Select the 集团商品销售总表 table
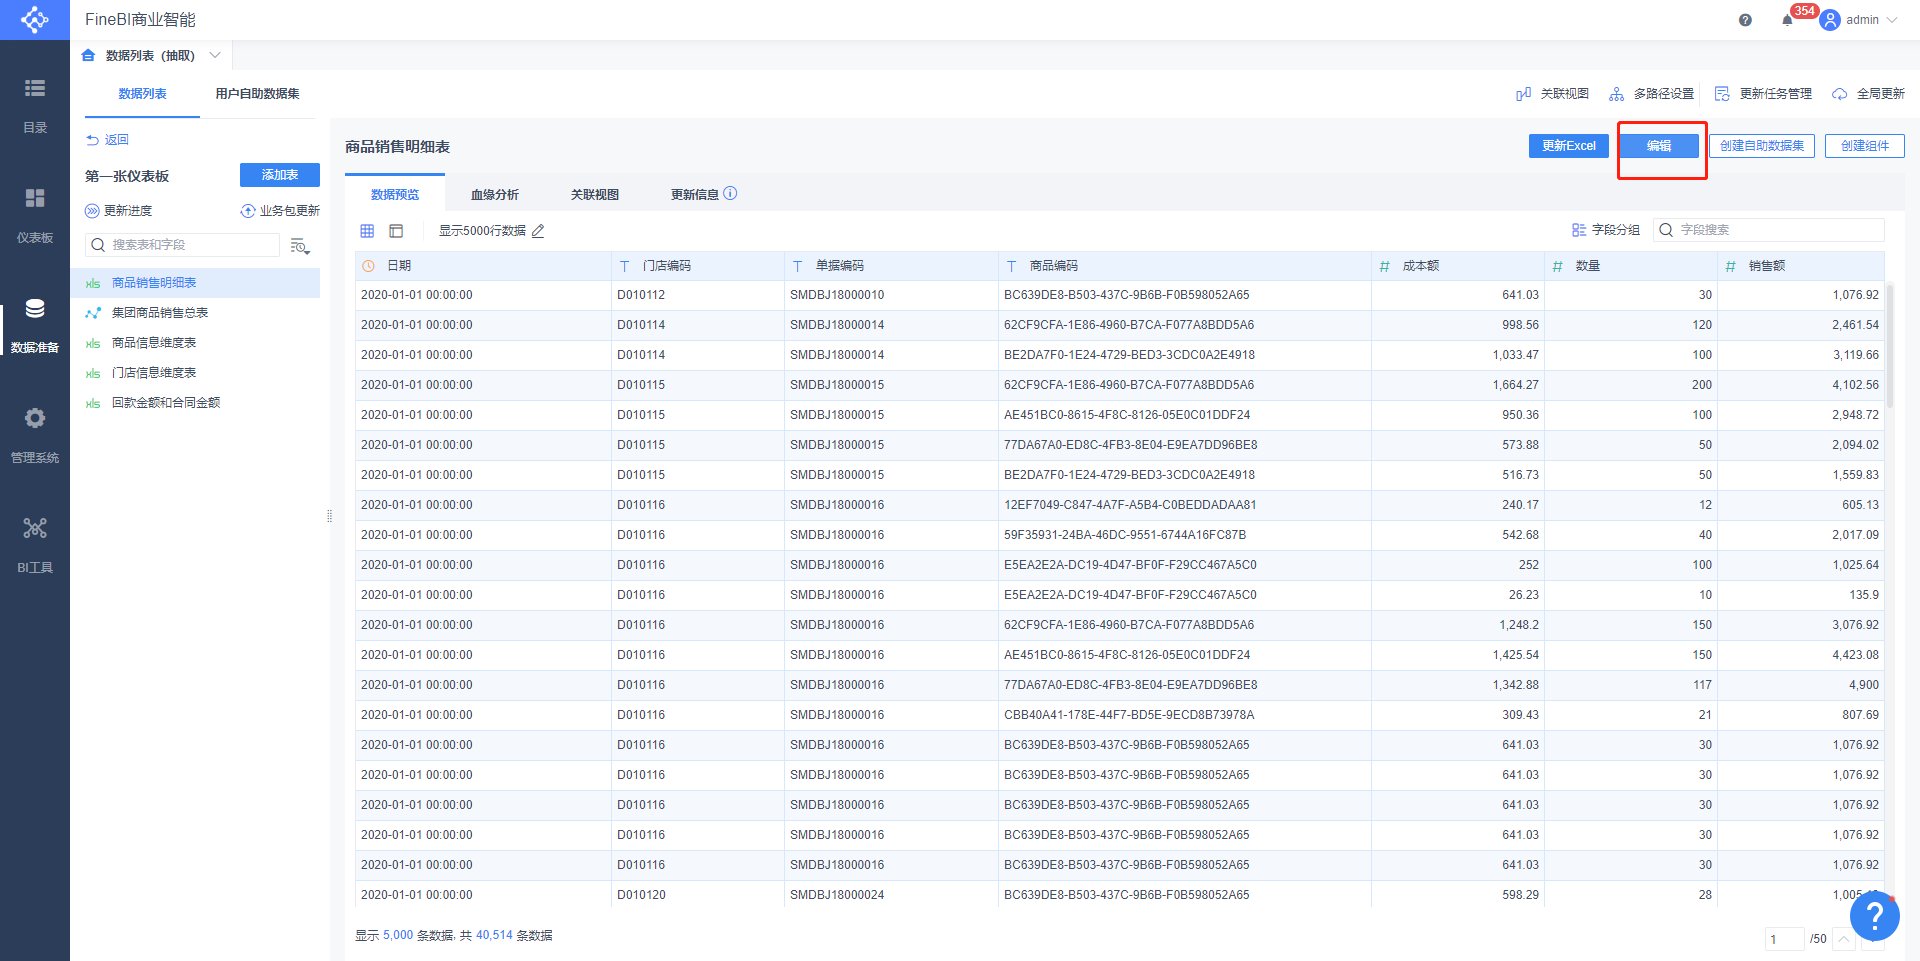The image size is (1920, 961). [195, 313]
